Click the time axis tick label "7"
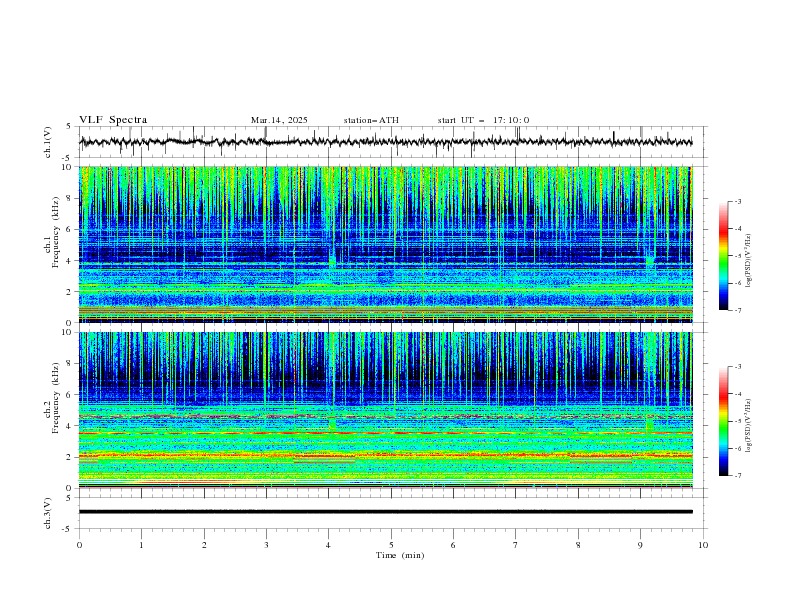Viewport: 792px width, 612px height. tap(516, 545)
